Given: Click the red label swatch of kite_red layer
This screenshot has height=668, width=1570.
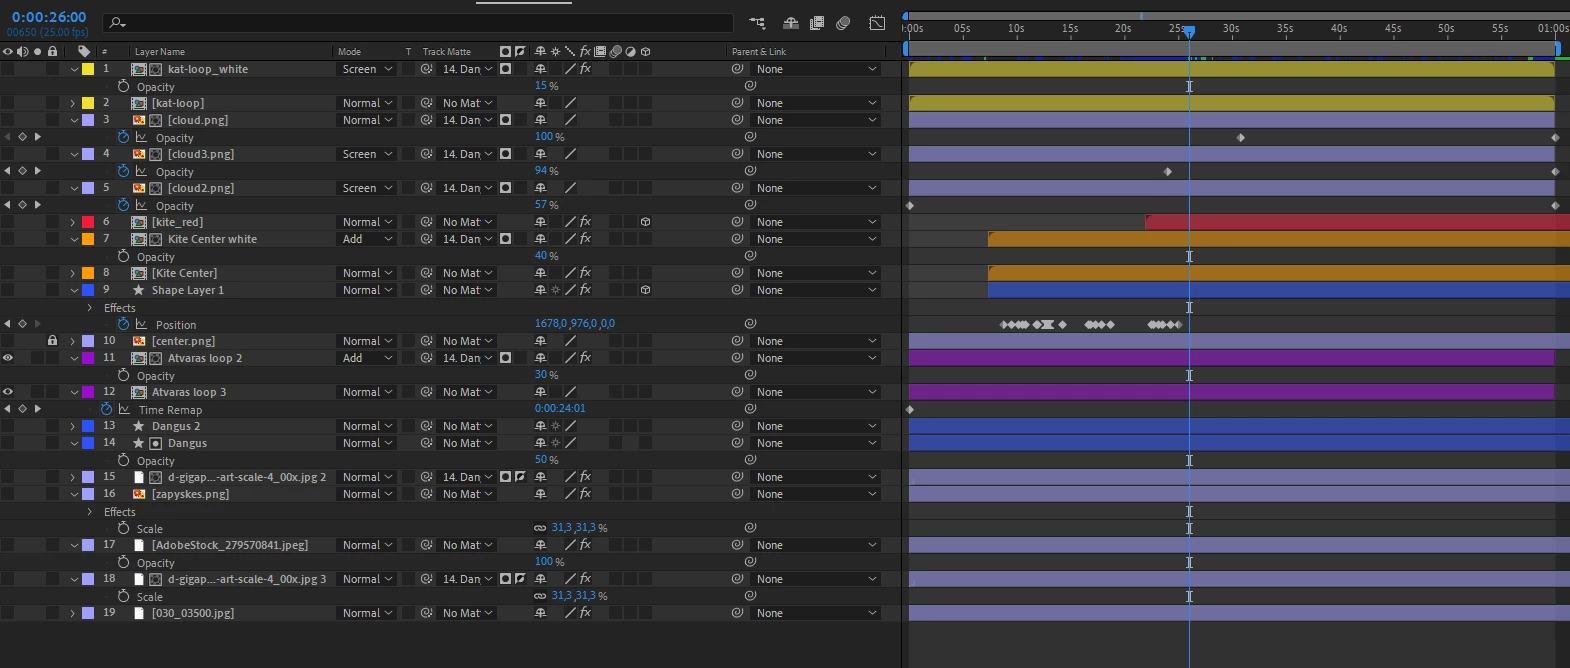Looking at the screenshot, I should pyautogui.click(x=88, y=222).
